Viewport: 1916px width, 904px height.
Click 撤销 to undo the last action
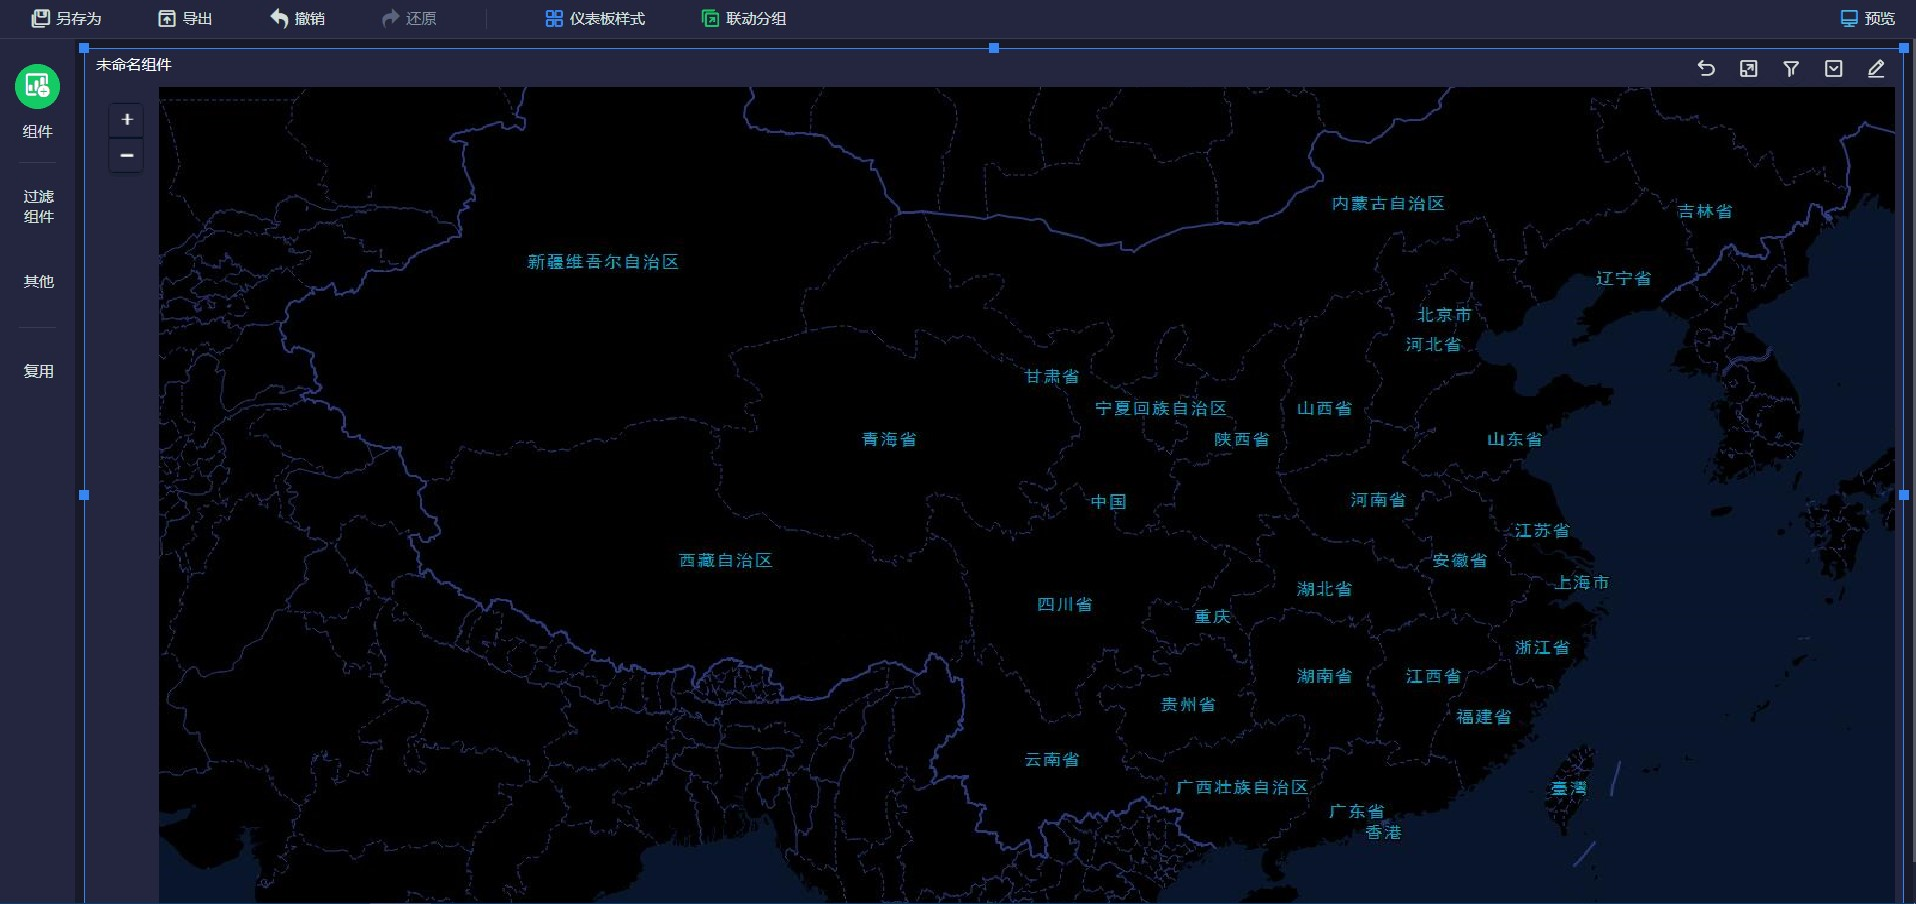(x=297, y=18)
